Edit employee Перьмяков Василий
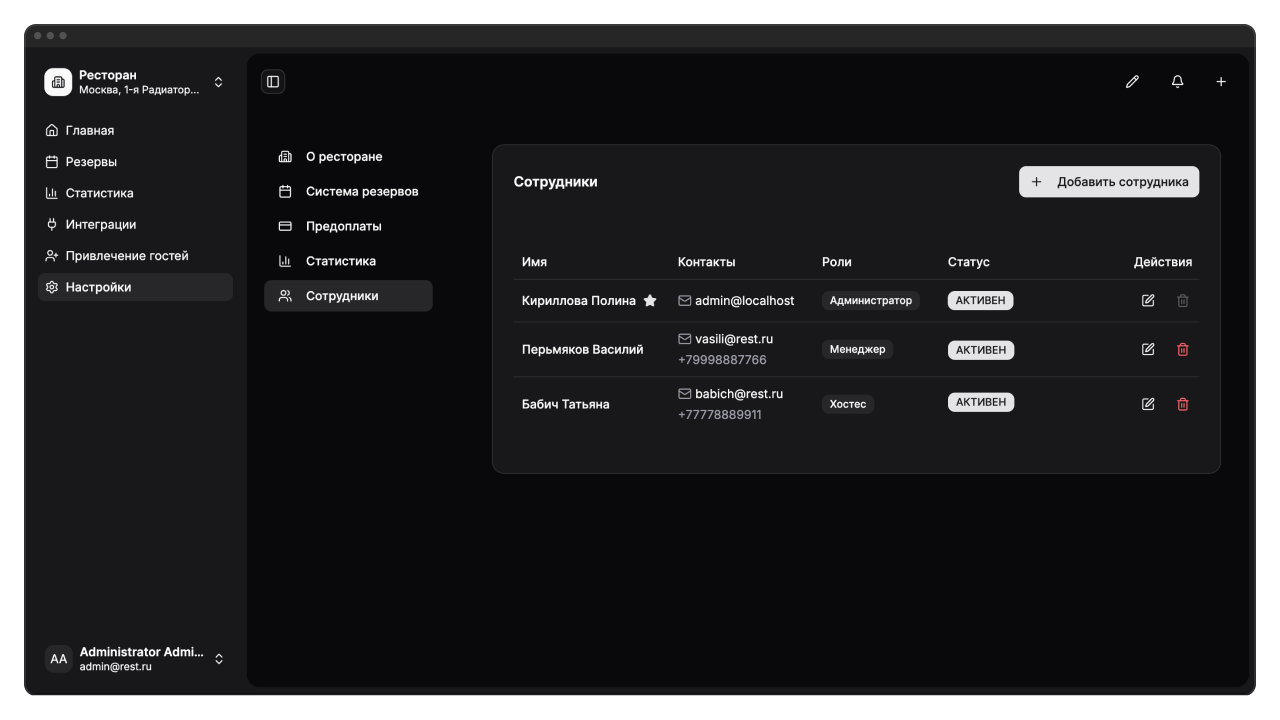This screenshot has width=1280, height=720. point(1148,349)
